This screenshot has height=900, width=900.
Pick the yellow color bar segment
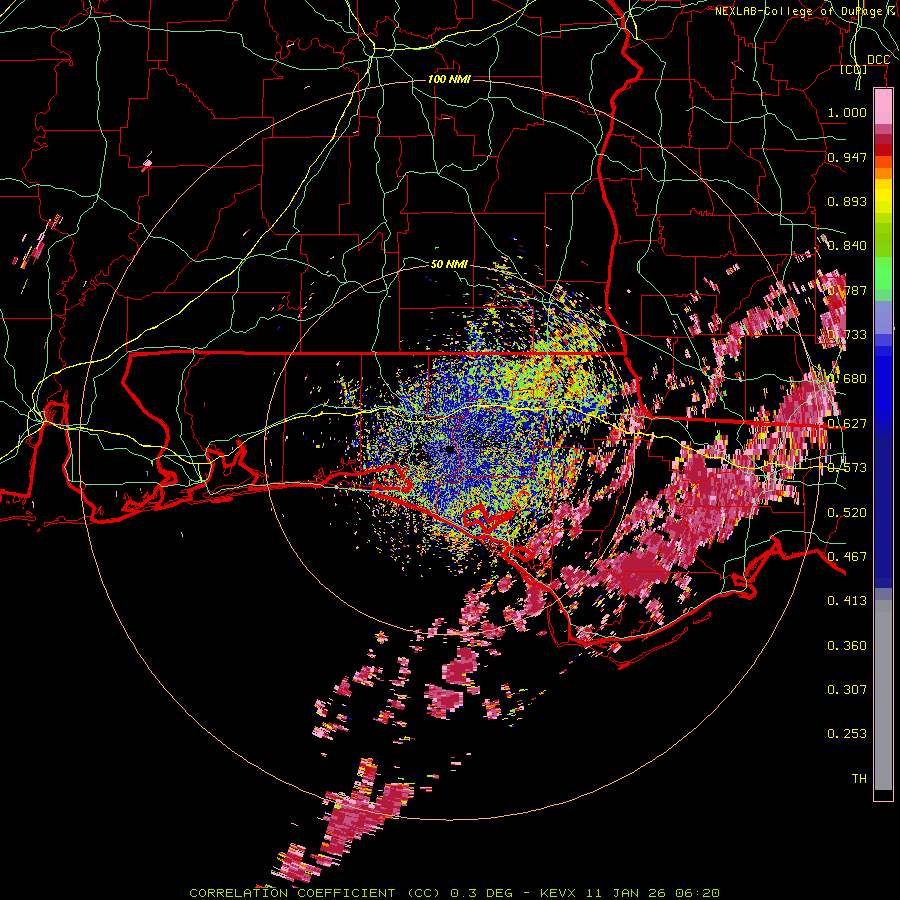883,197
